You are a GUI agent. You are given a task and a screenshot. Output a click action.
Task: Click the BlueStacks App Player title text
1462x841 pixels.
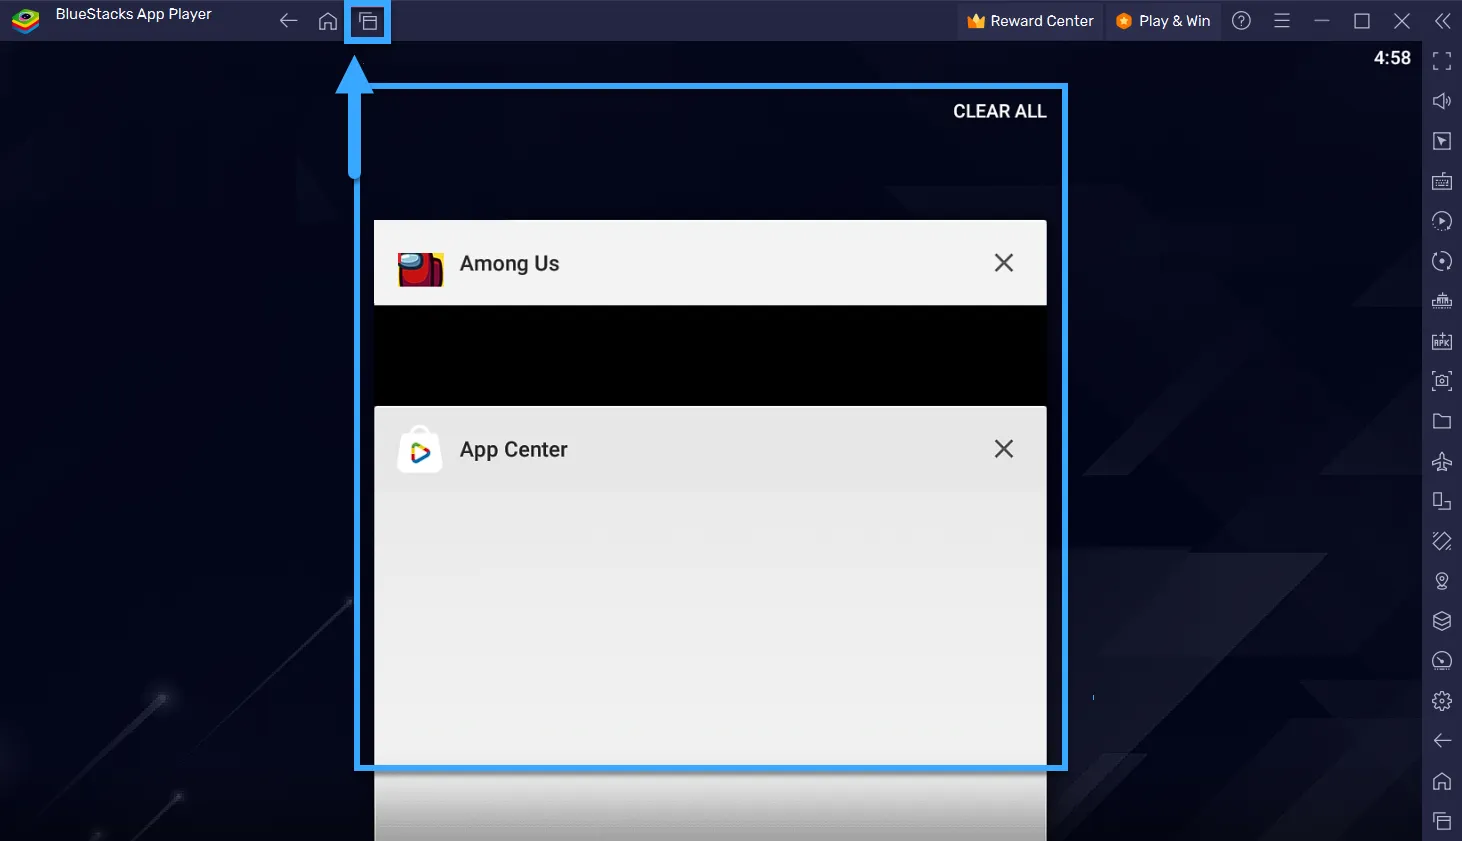pyautogui.click(x=134, y=14)
